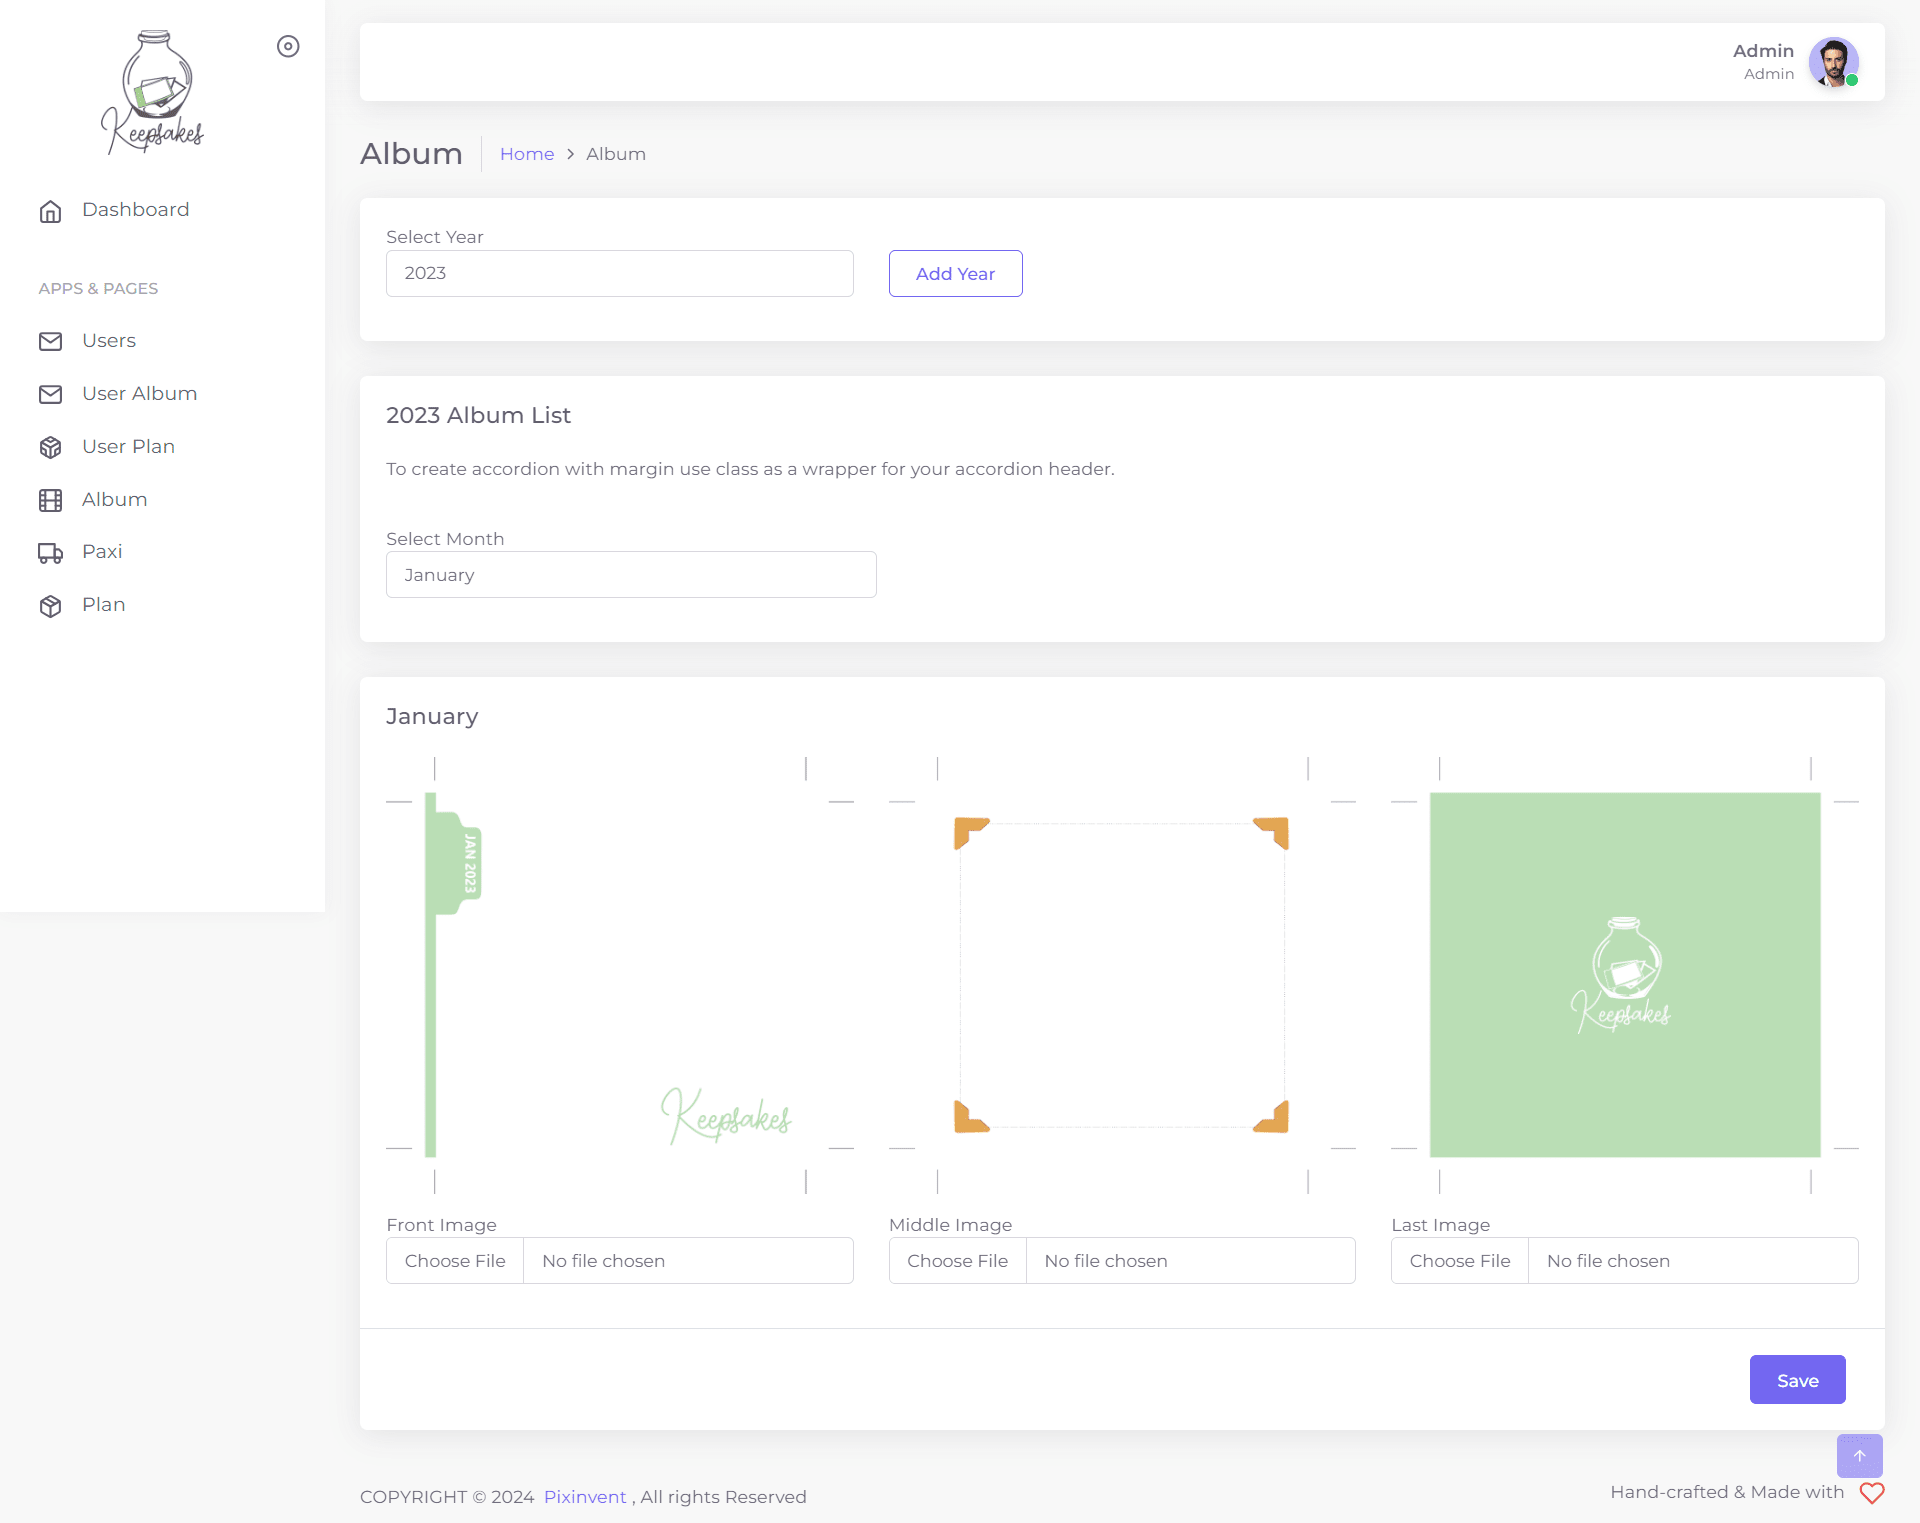Open the Select Month dropdown showing January

(x=631, y=575)
